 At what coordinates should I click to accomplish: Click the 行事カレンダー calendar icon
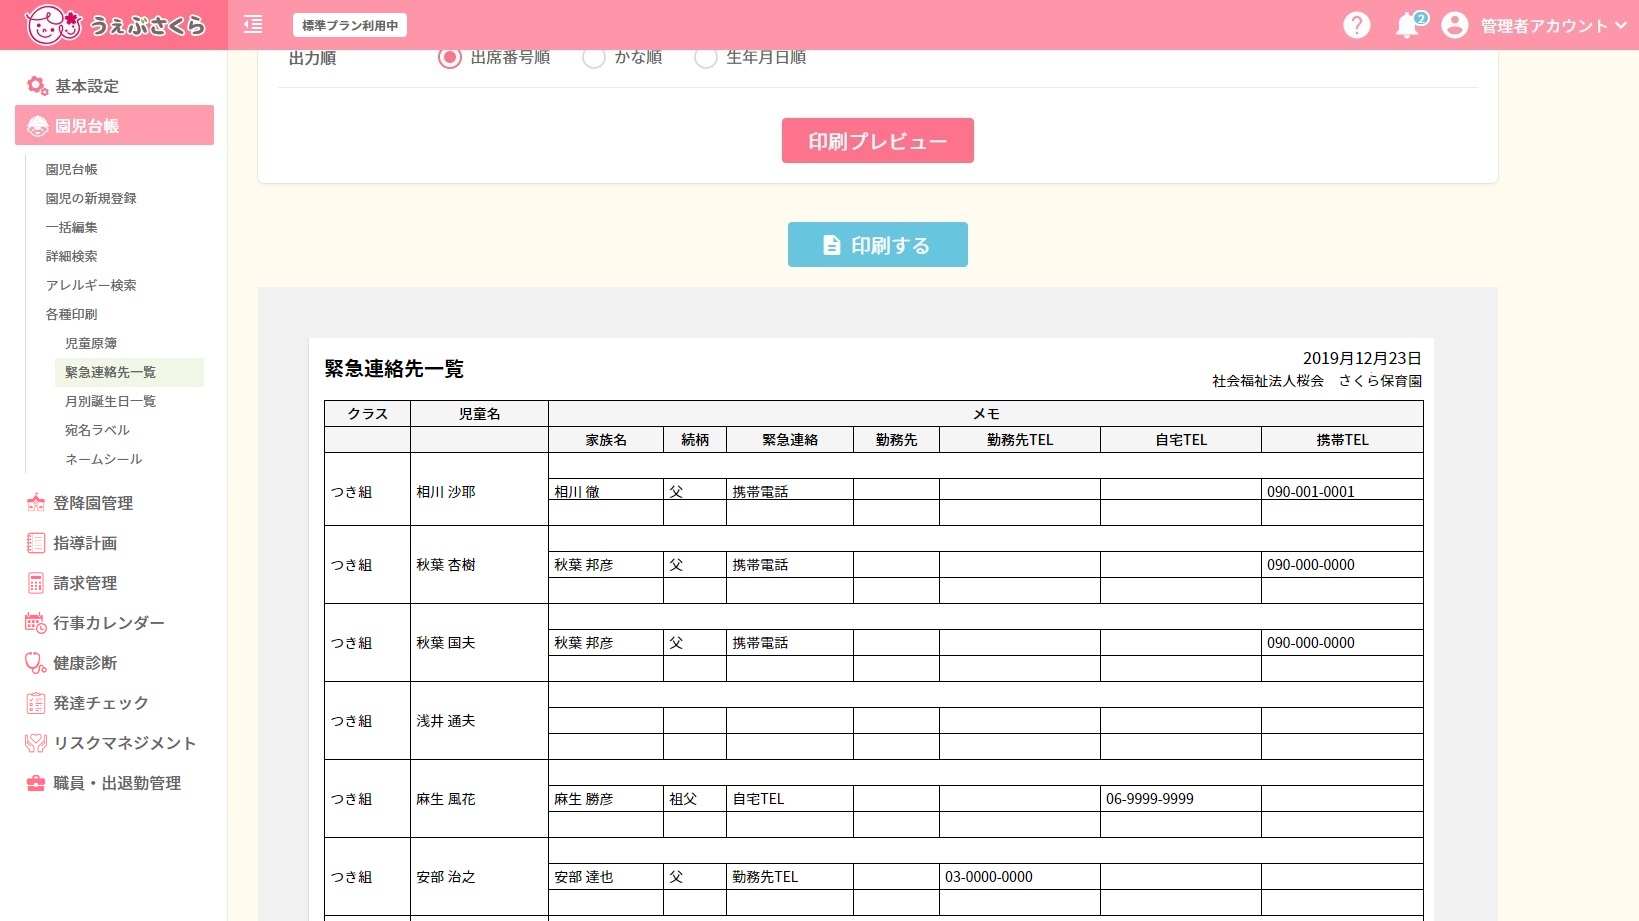pyautogui.click(x=36, y=623)
